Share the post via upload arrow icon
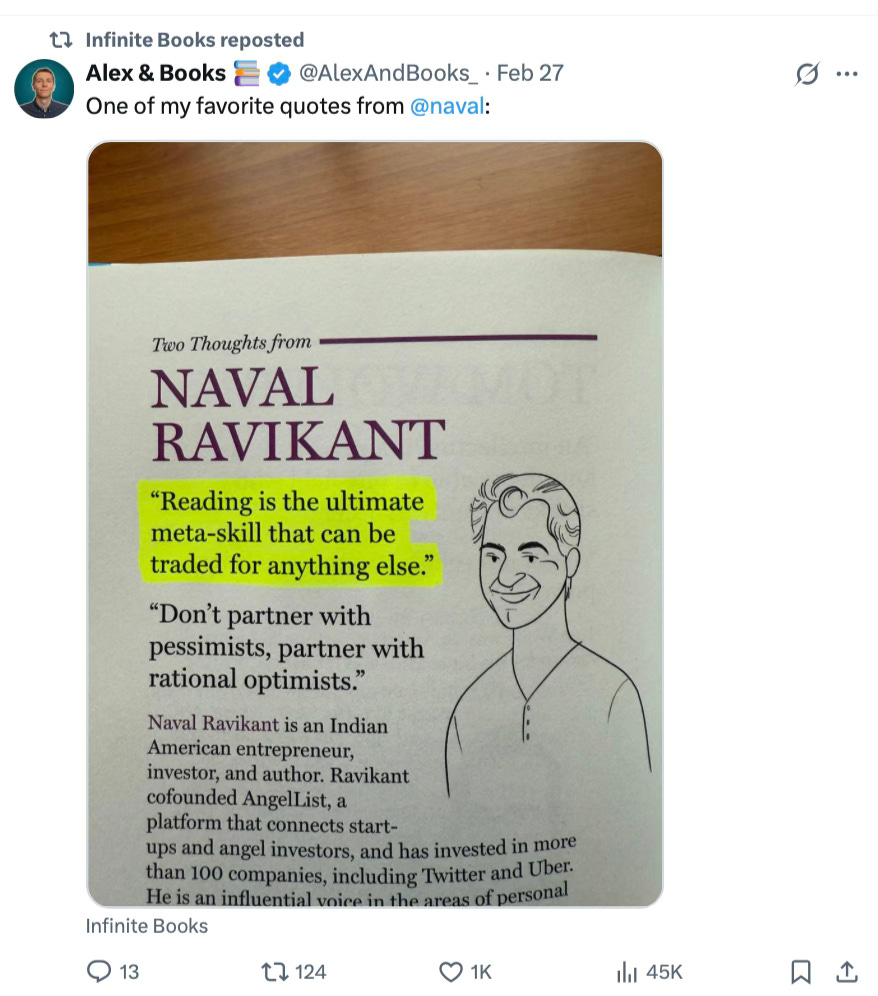 click(847, 971)
